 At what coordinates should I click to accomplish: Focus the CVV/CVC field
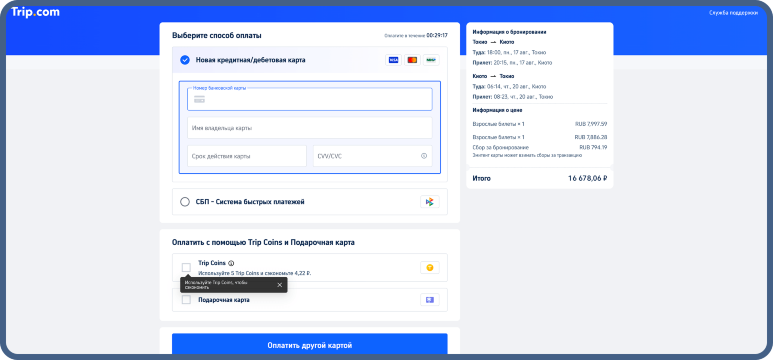373,156
